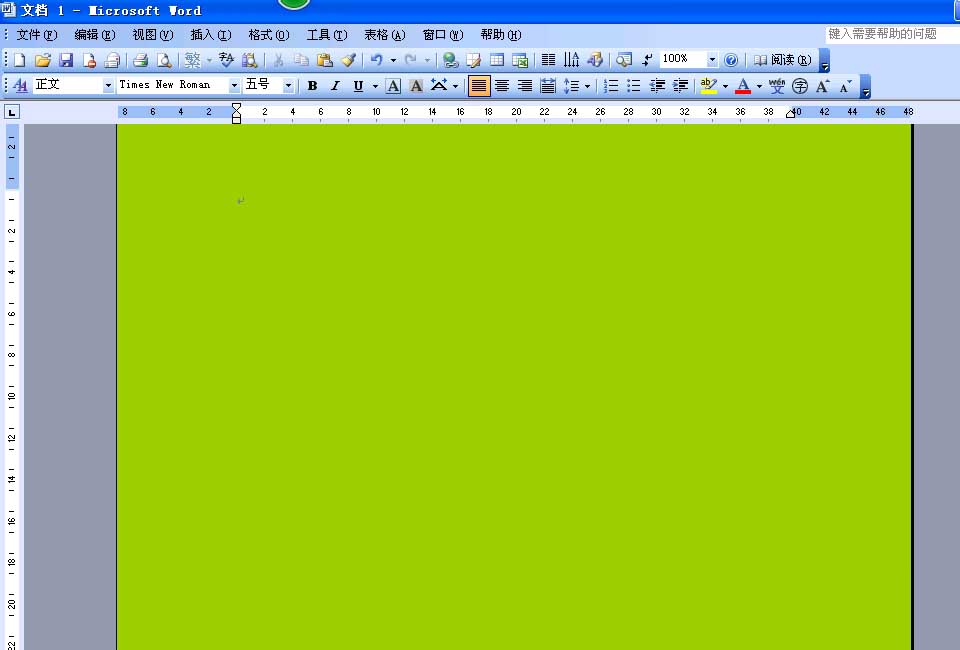Run spelling and grammar check icon
The image size is (960, 650).
click(226, 60)
